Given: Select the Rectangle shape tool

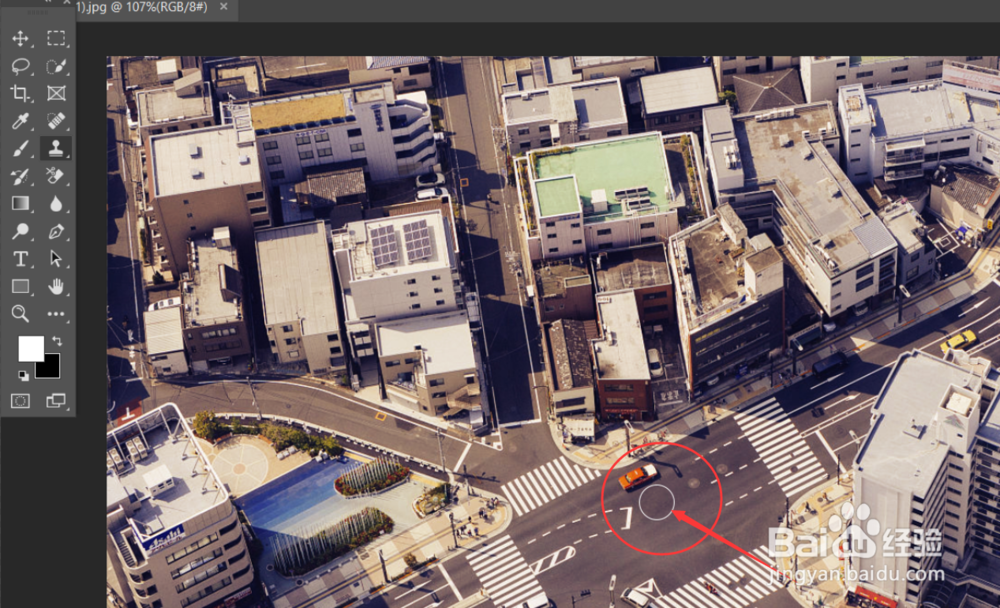Looking at the screenshot, I should point(20,286).
